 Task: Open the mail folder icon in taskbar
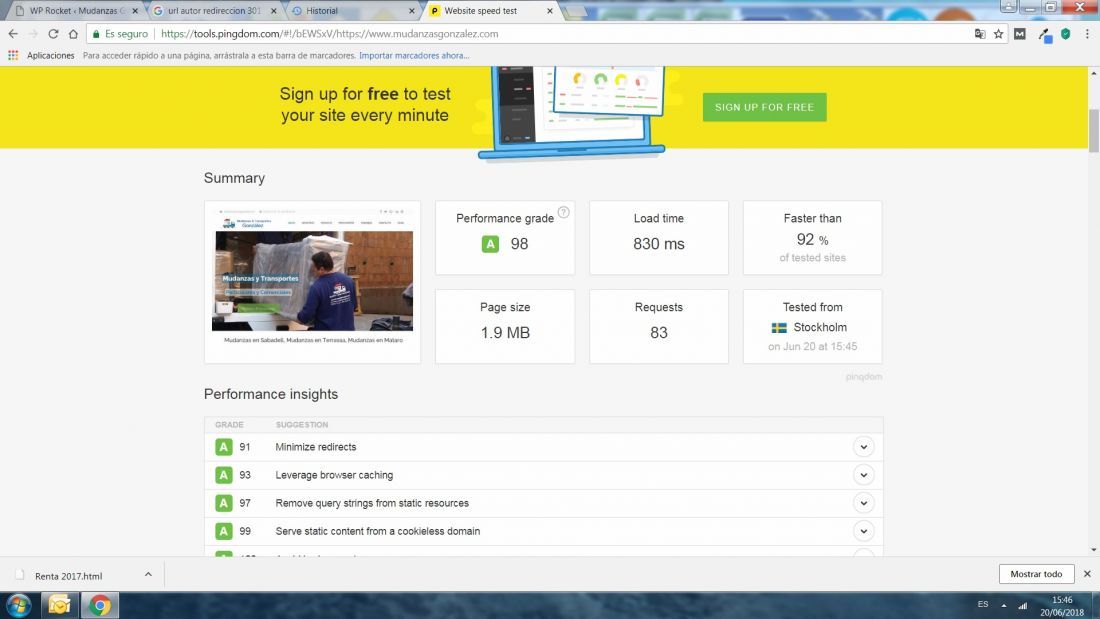(60, 605)
